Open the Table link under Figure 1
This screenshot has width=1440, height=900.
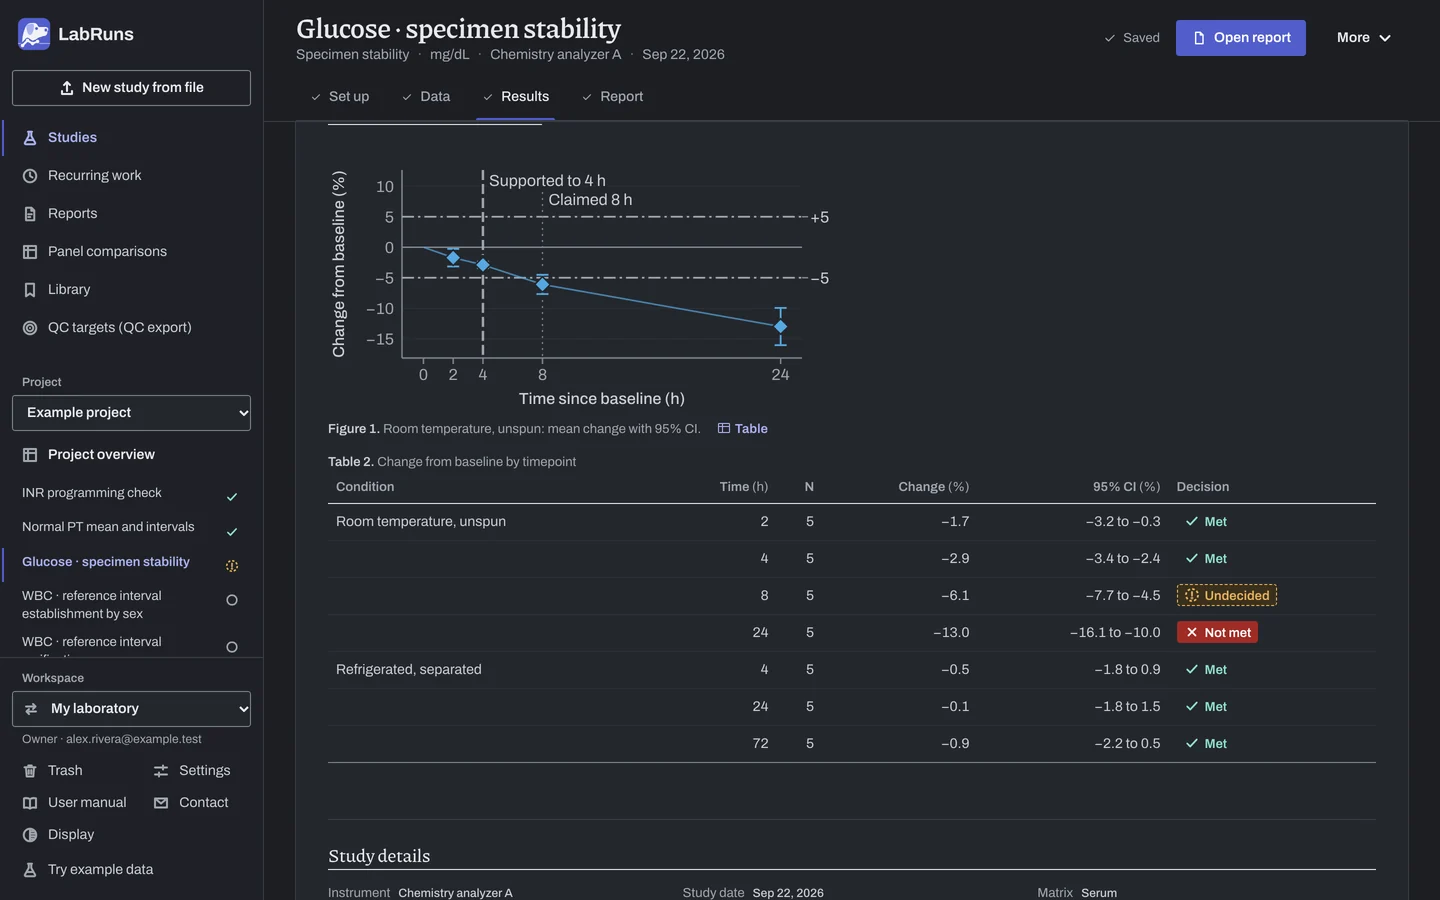743,429
